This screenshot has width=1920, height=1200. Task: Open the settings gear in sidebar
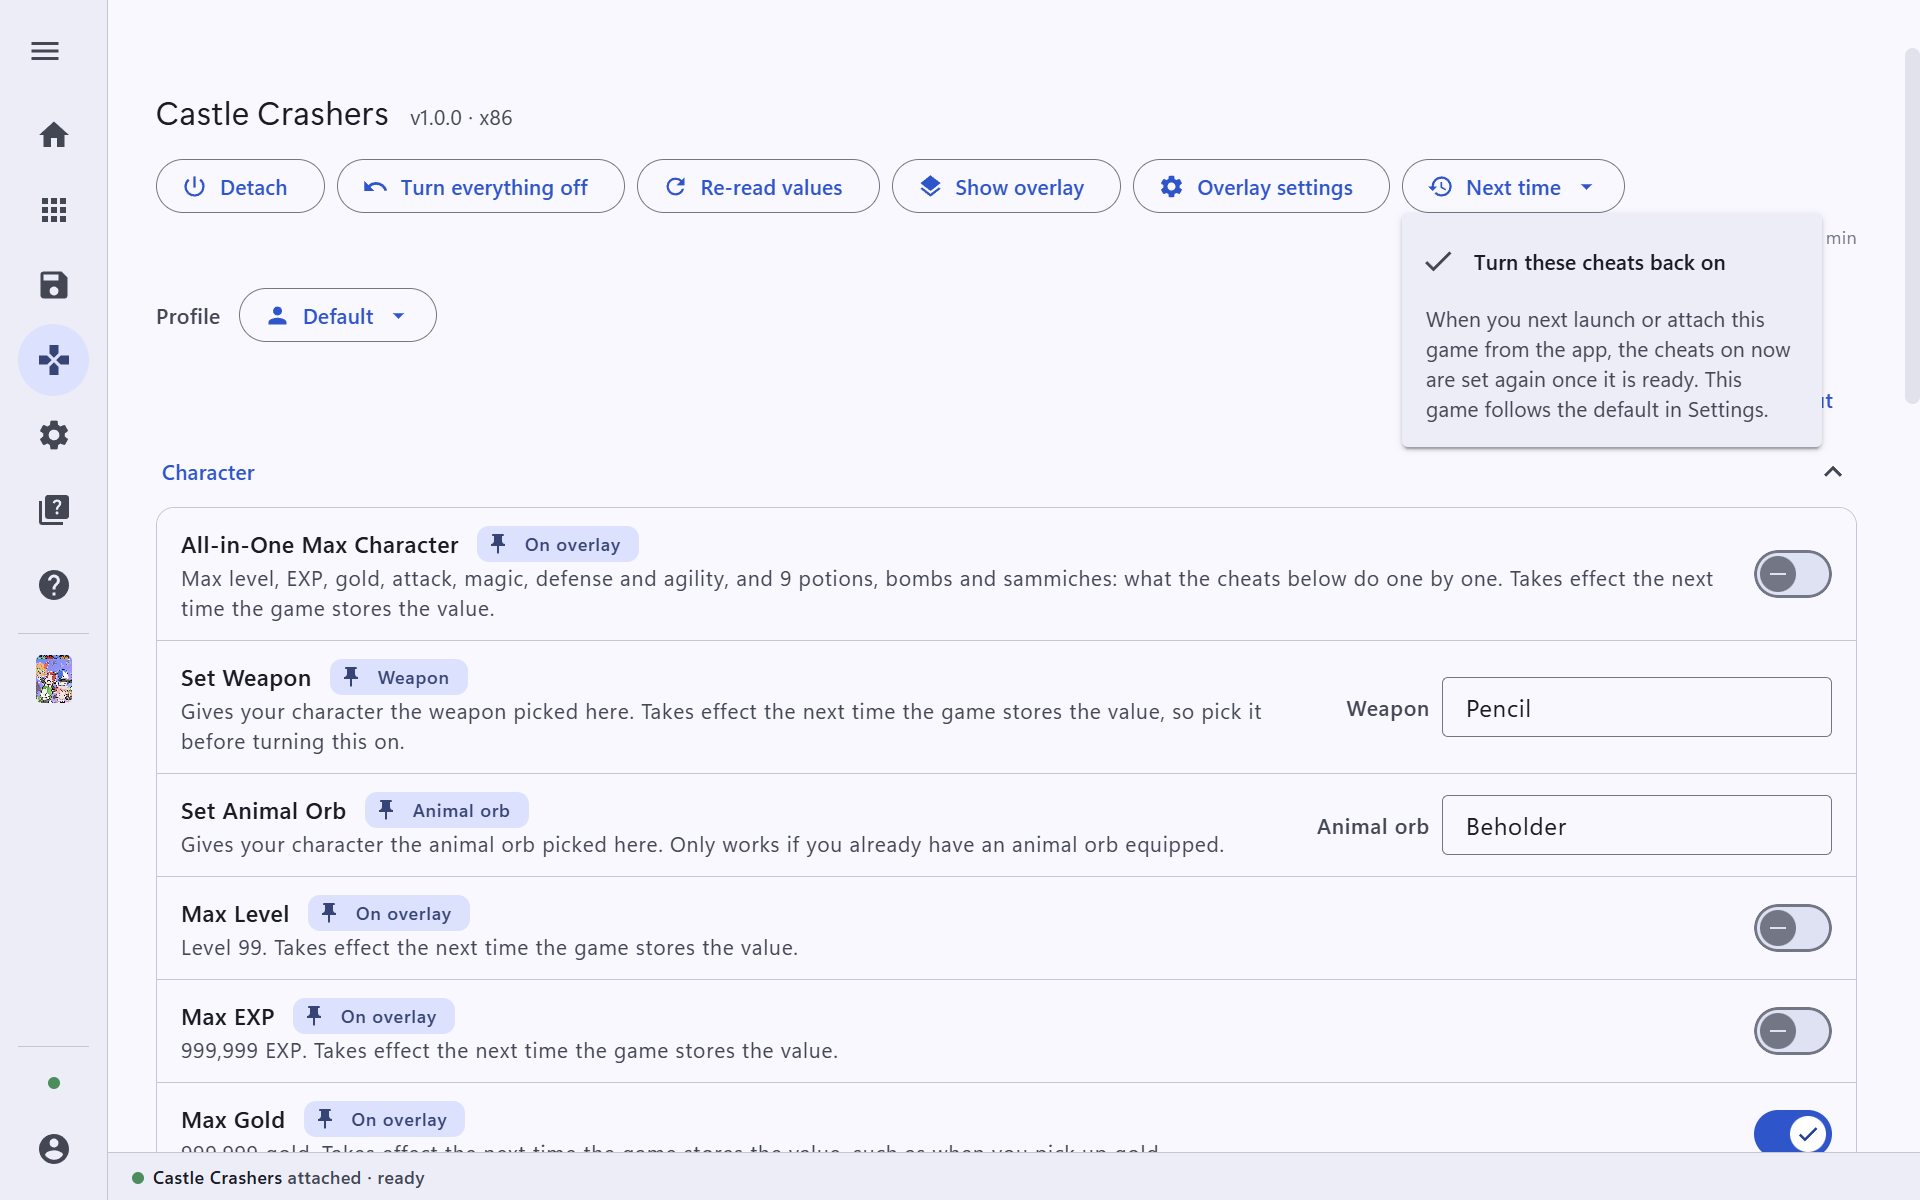click(54, 435)
